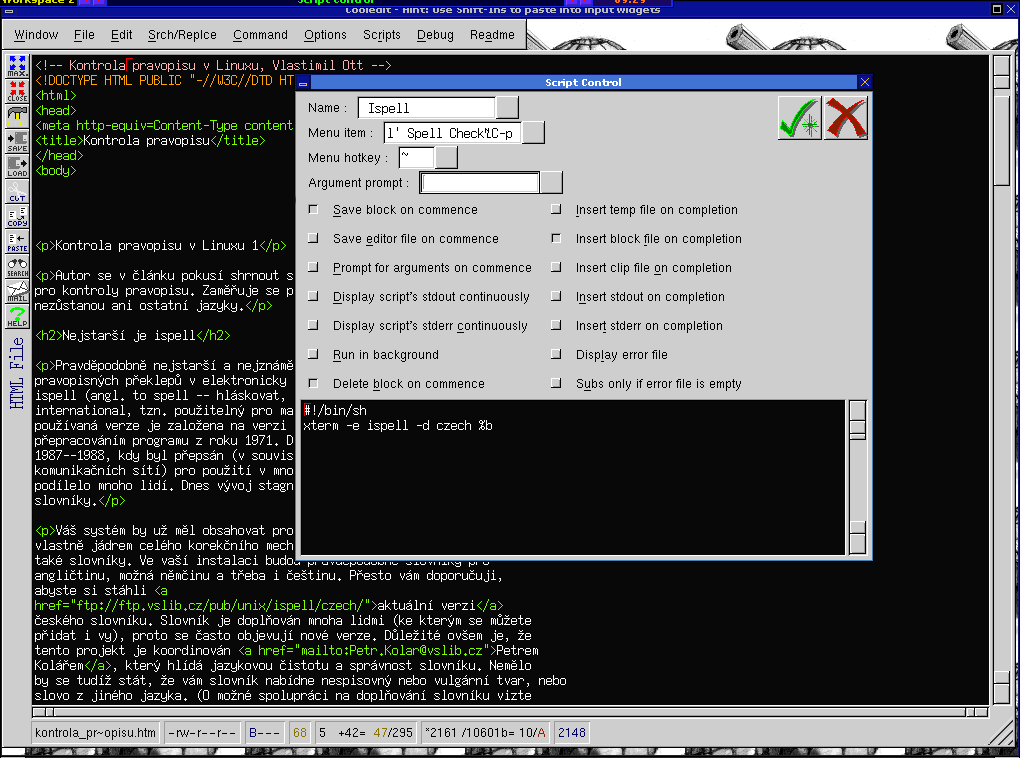Click filename kontrola_pr~opisu.htm in status bar

(96, 733)
